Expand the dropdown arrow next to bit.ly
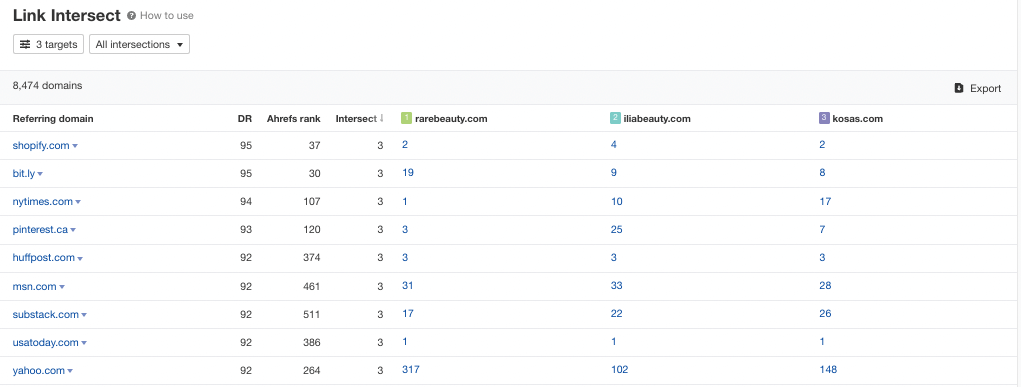Viewport: 1021px width, 387px height. click(x=40, y=174)
